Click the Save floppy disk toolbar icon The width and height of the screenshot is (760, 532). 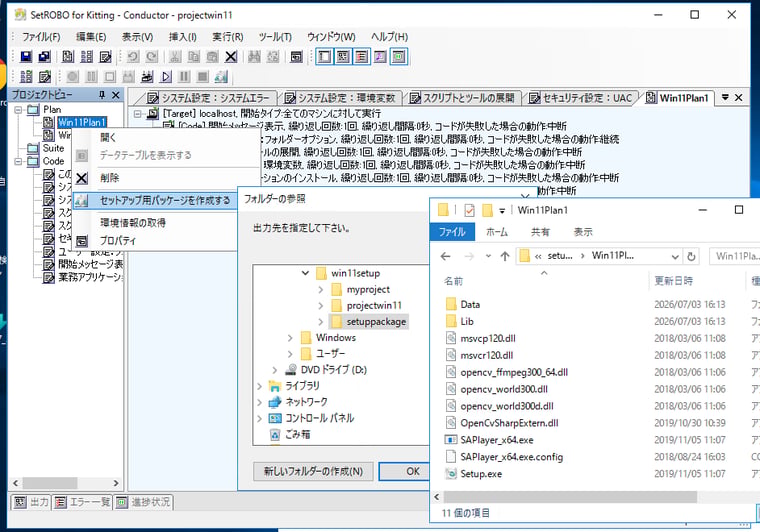[x=26, y=57]
